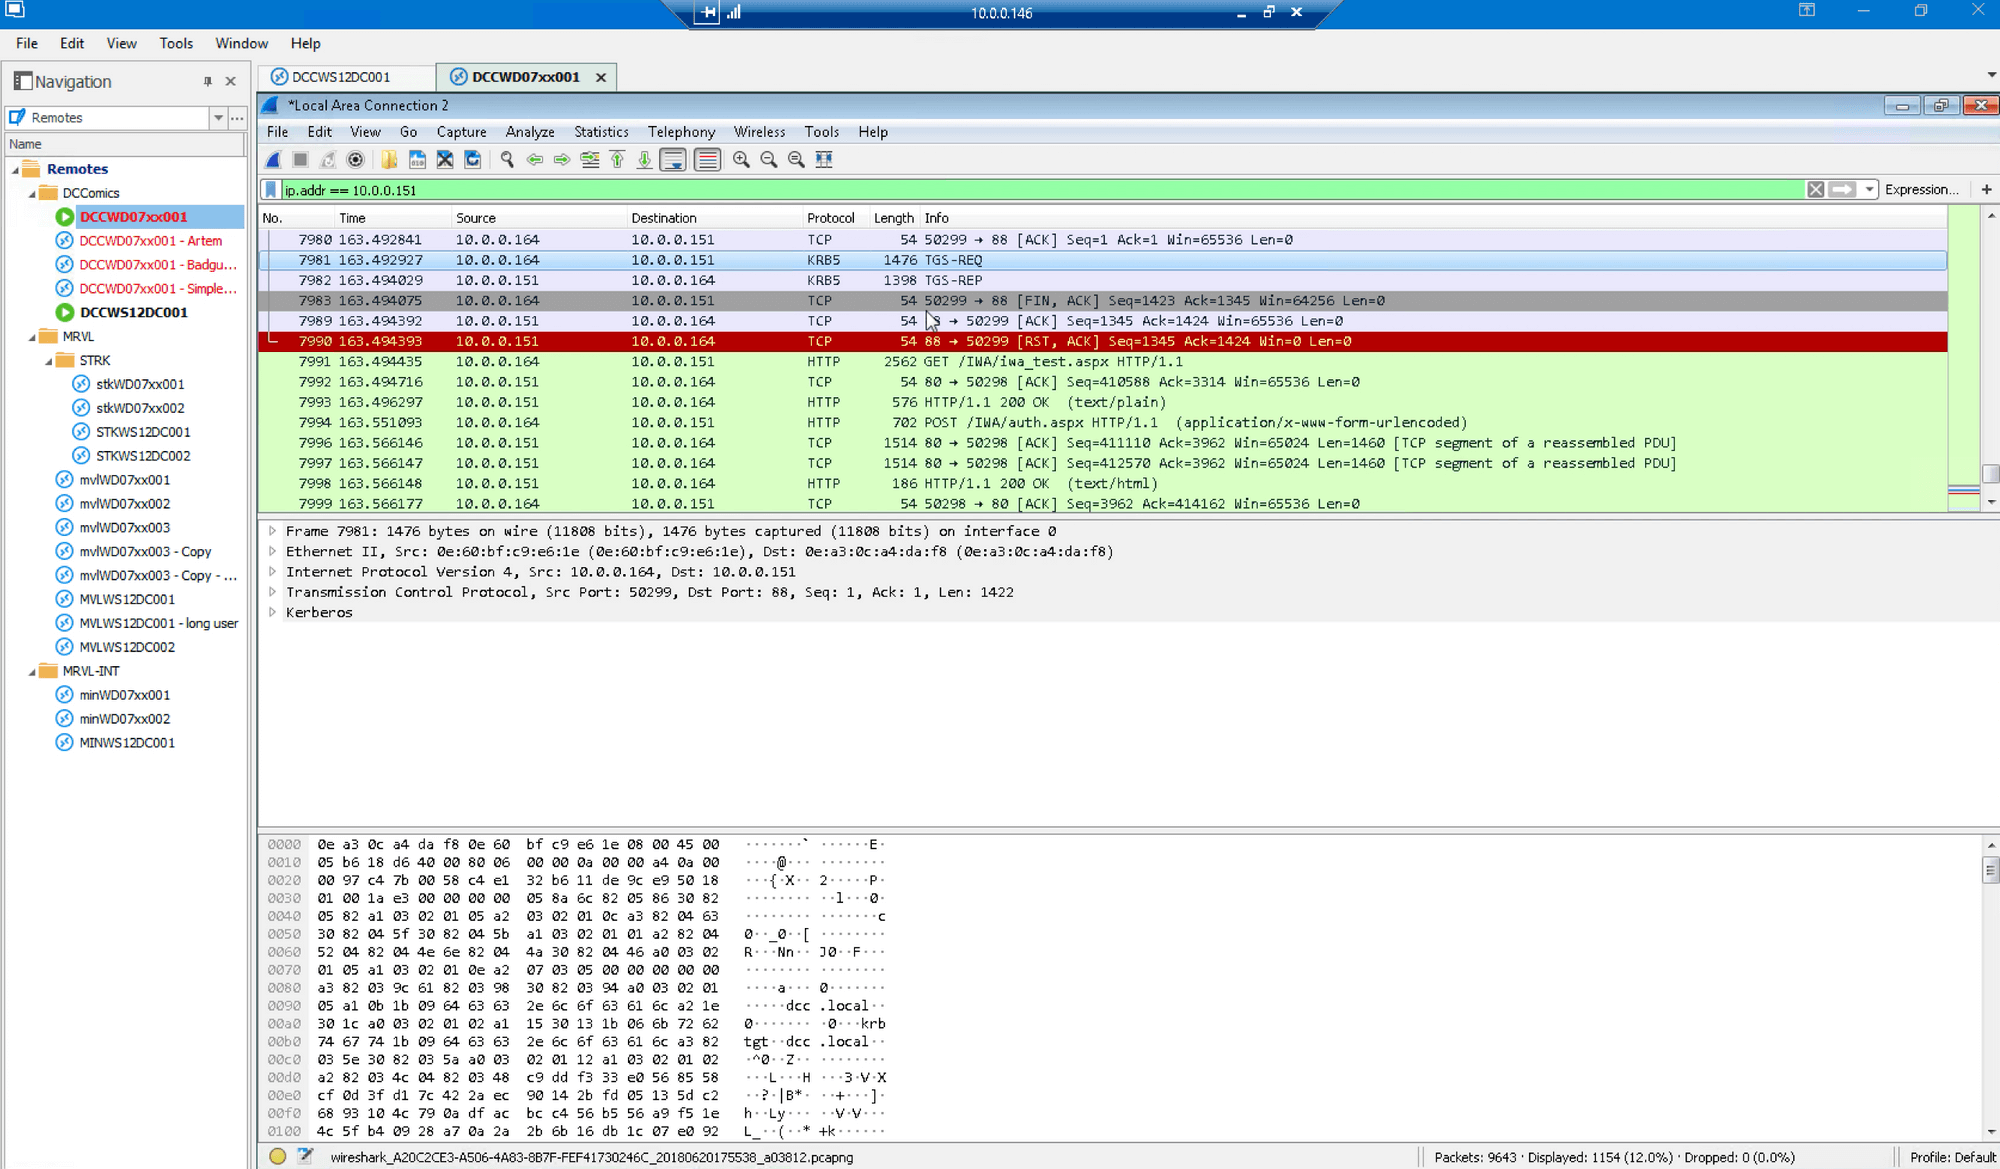Click the DCCWD07xx001 capture tab

coord(523,77)
